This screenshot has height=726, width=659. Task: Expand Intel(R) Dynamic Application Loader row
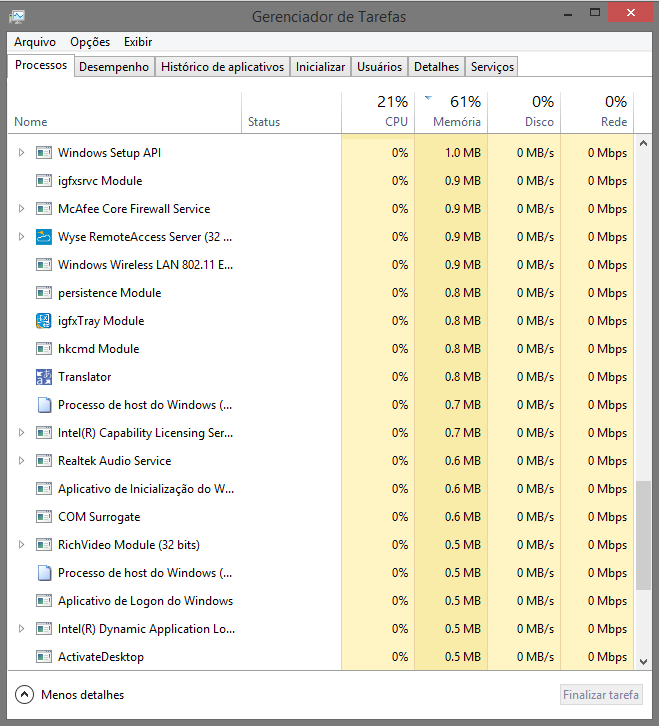(21, 629)
